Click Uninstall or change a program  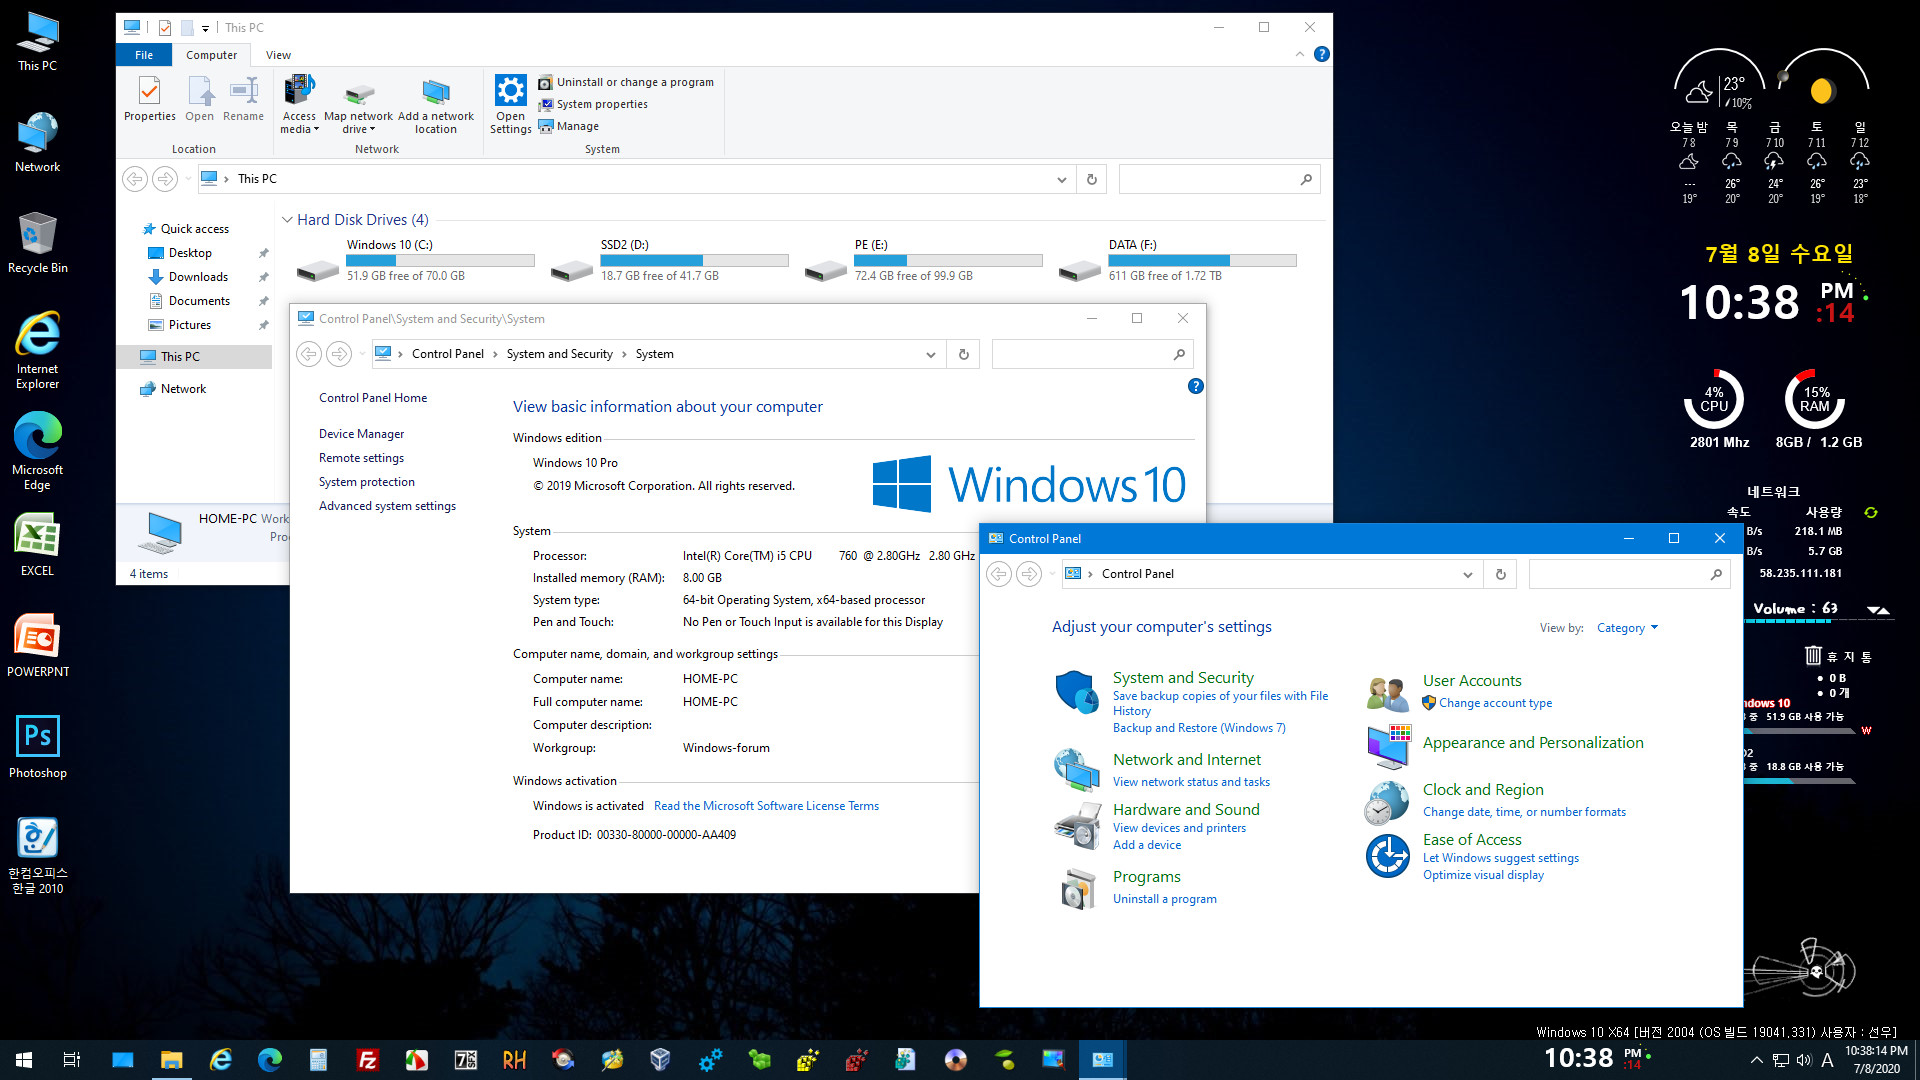pyautogui.click(x=626, y=82)
